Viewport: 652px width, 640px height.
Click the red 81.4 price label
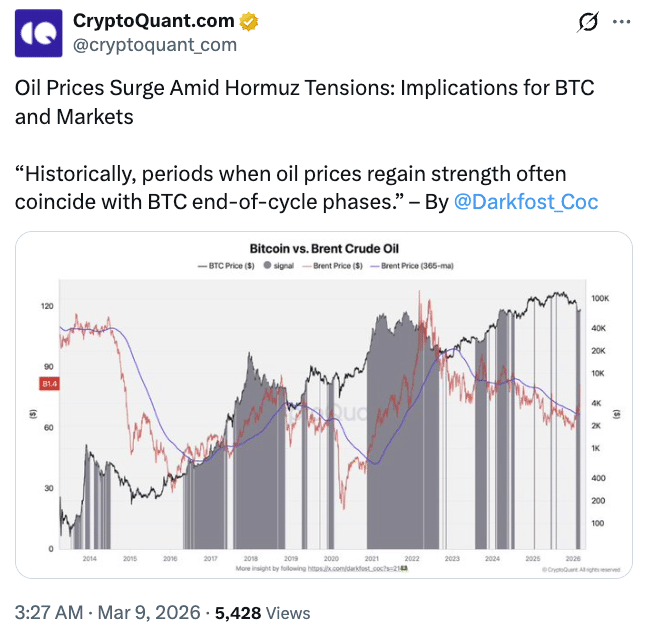click(46, 383)
